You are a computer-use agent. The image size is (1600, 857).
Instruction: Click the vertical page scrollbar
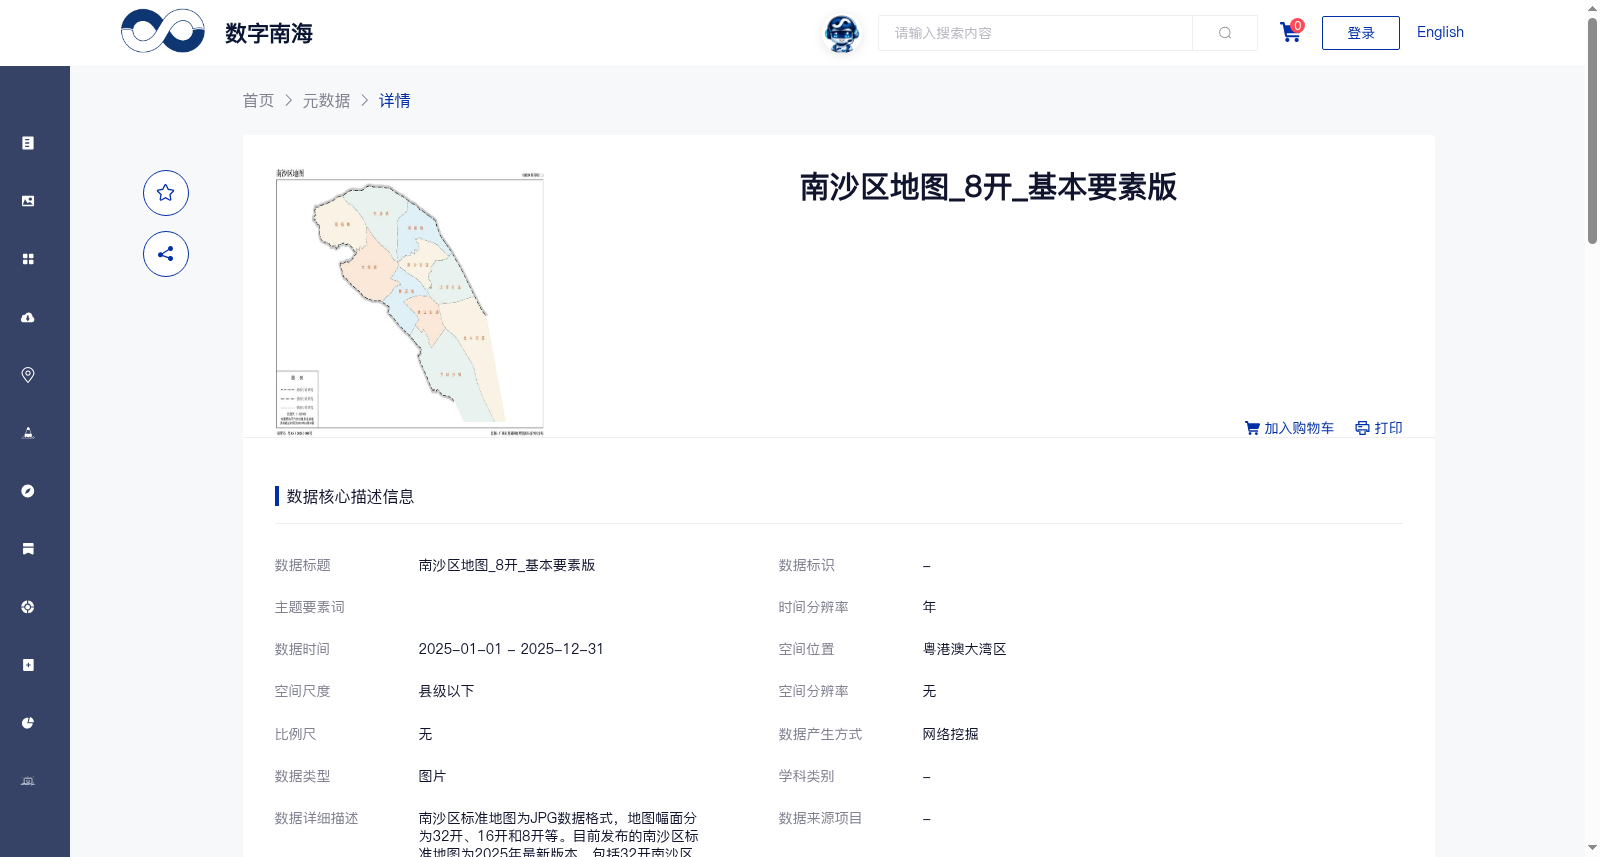[1592, 130]
